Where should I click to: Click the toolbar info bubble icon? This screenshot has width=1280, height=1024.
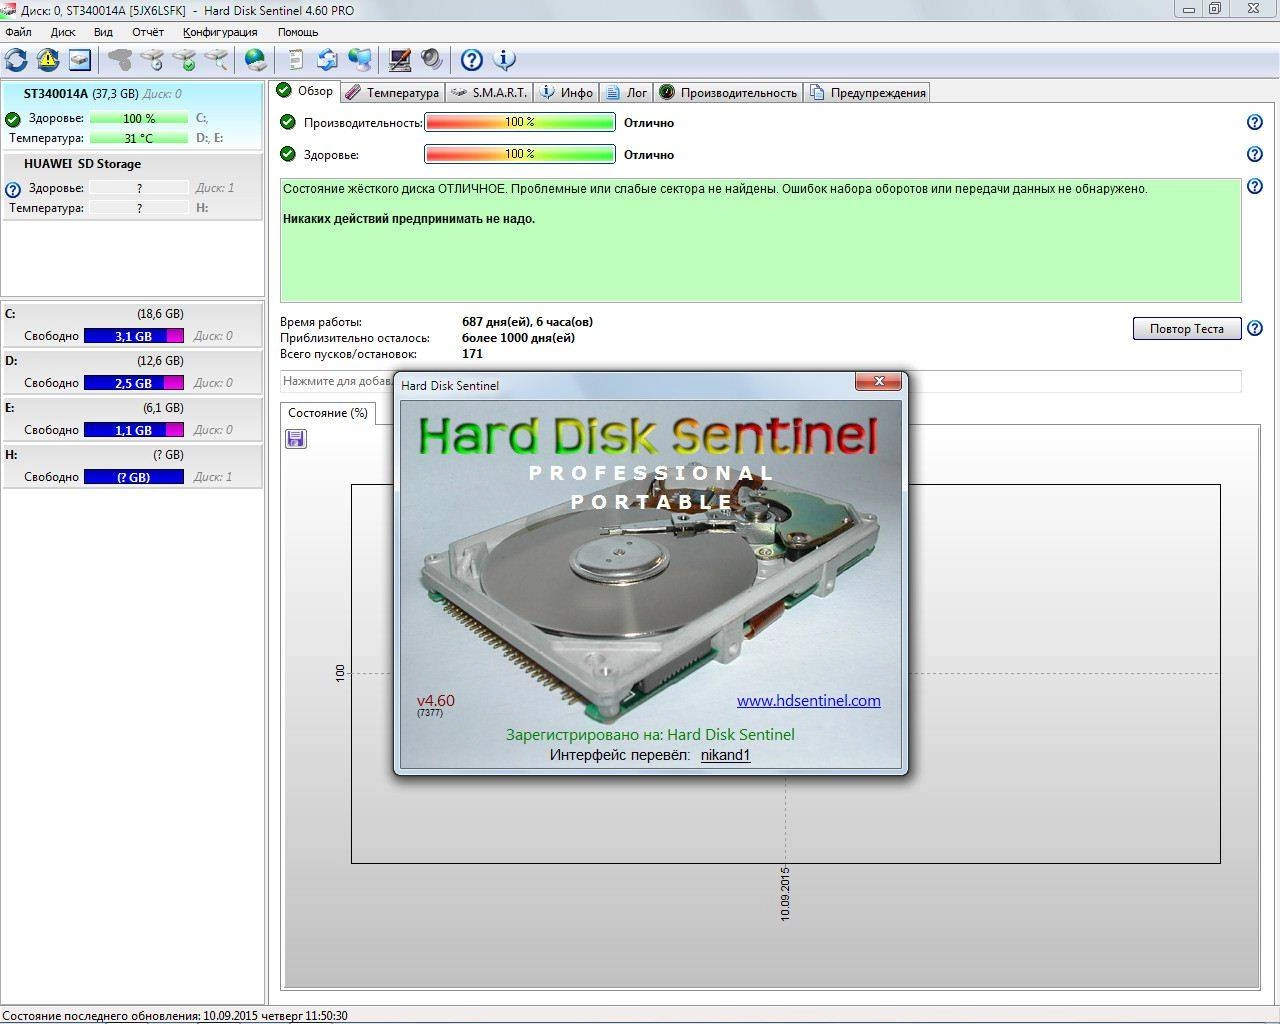[x=505, y=60]
